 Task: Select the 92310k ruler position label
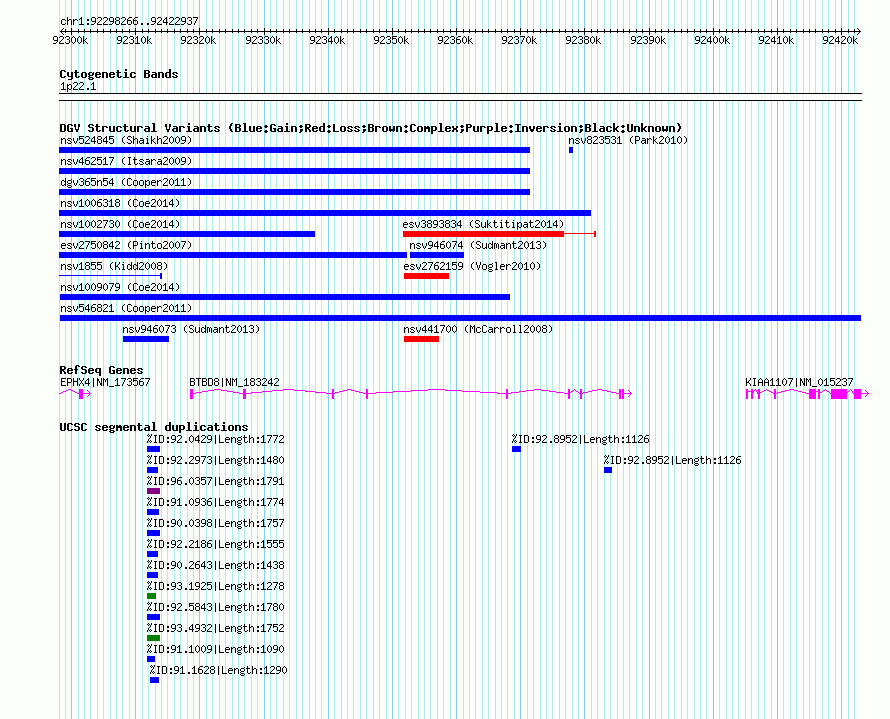point(134,40)
